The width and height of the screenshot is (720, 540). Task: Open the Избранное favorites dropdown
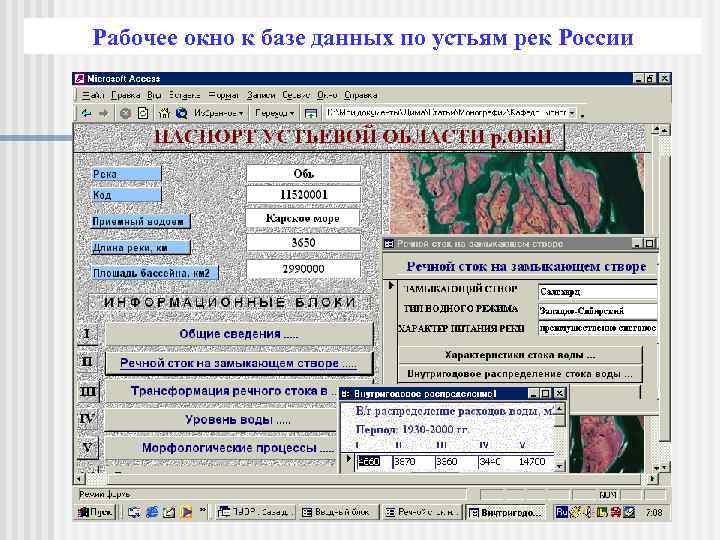click(218, 113)
